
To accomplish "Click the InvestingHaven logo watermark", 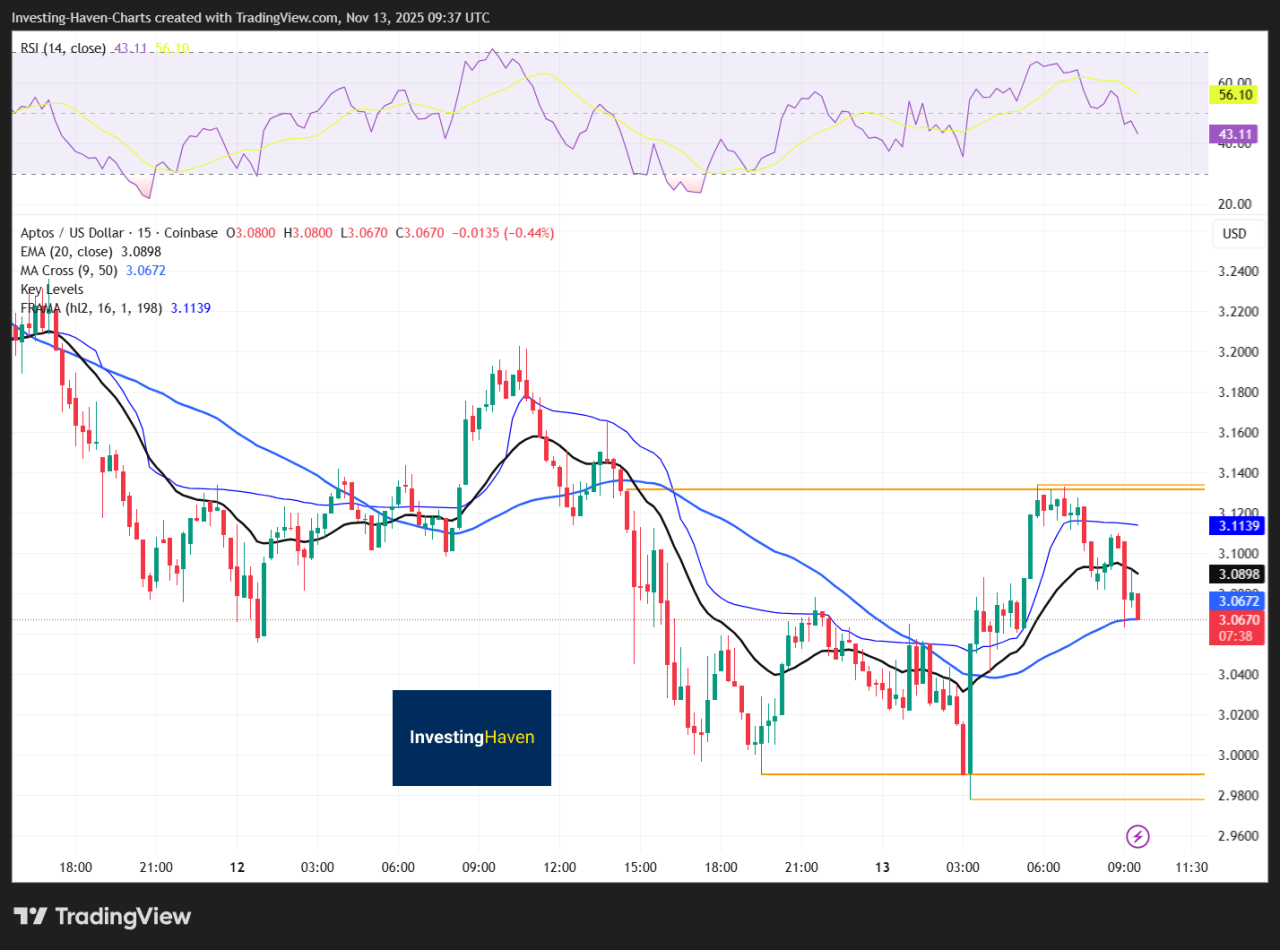I will pyautogui.click(x=471, y=737).
